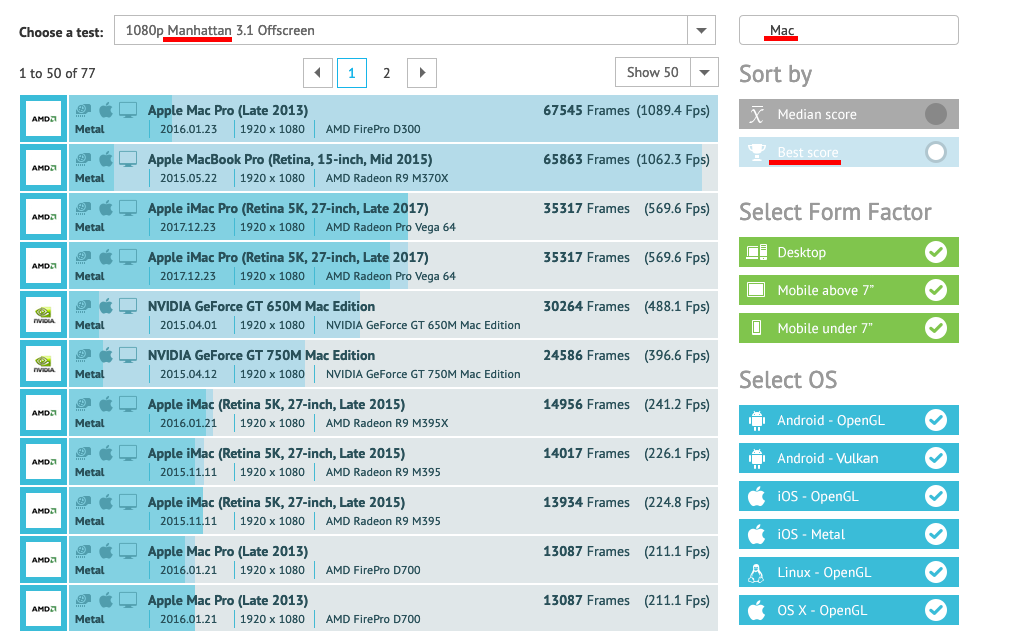Click the Desktop form factor icon
The height and width of the screenshot is (631, 1024).
coord(757,253)
